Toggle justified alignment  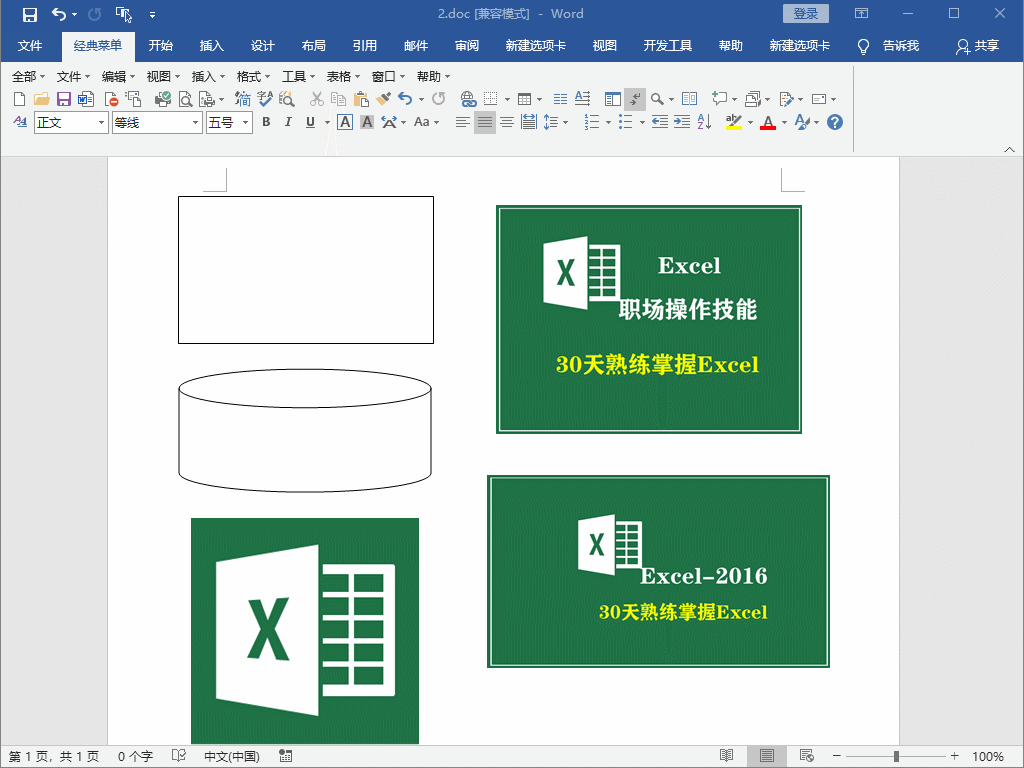point(485,122)
